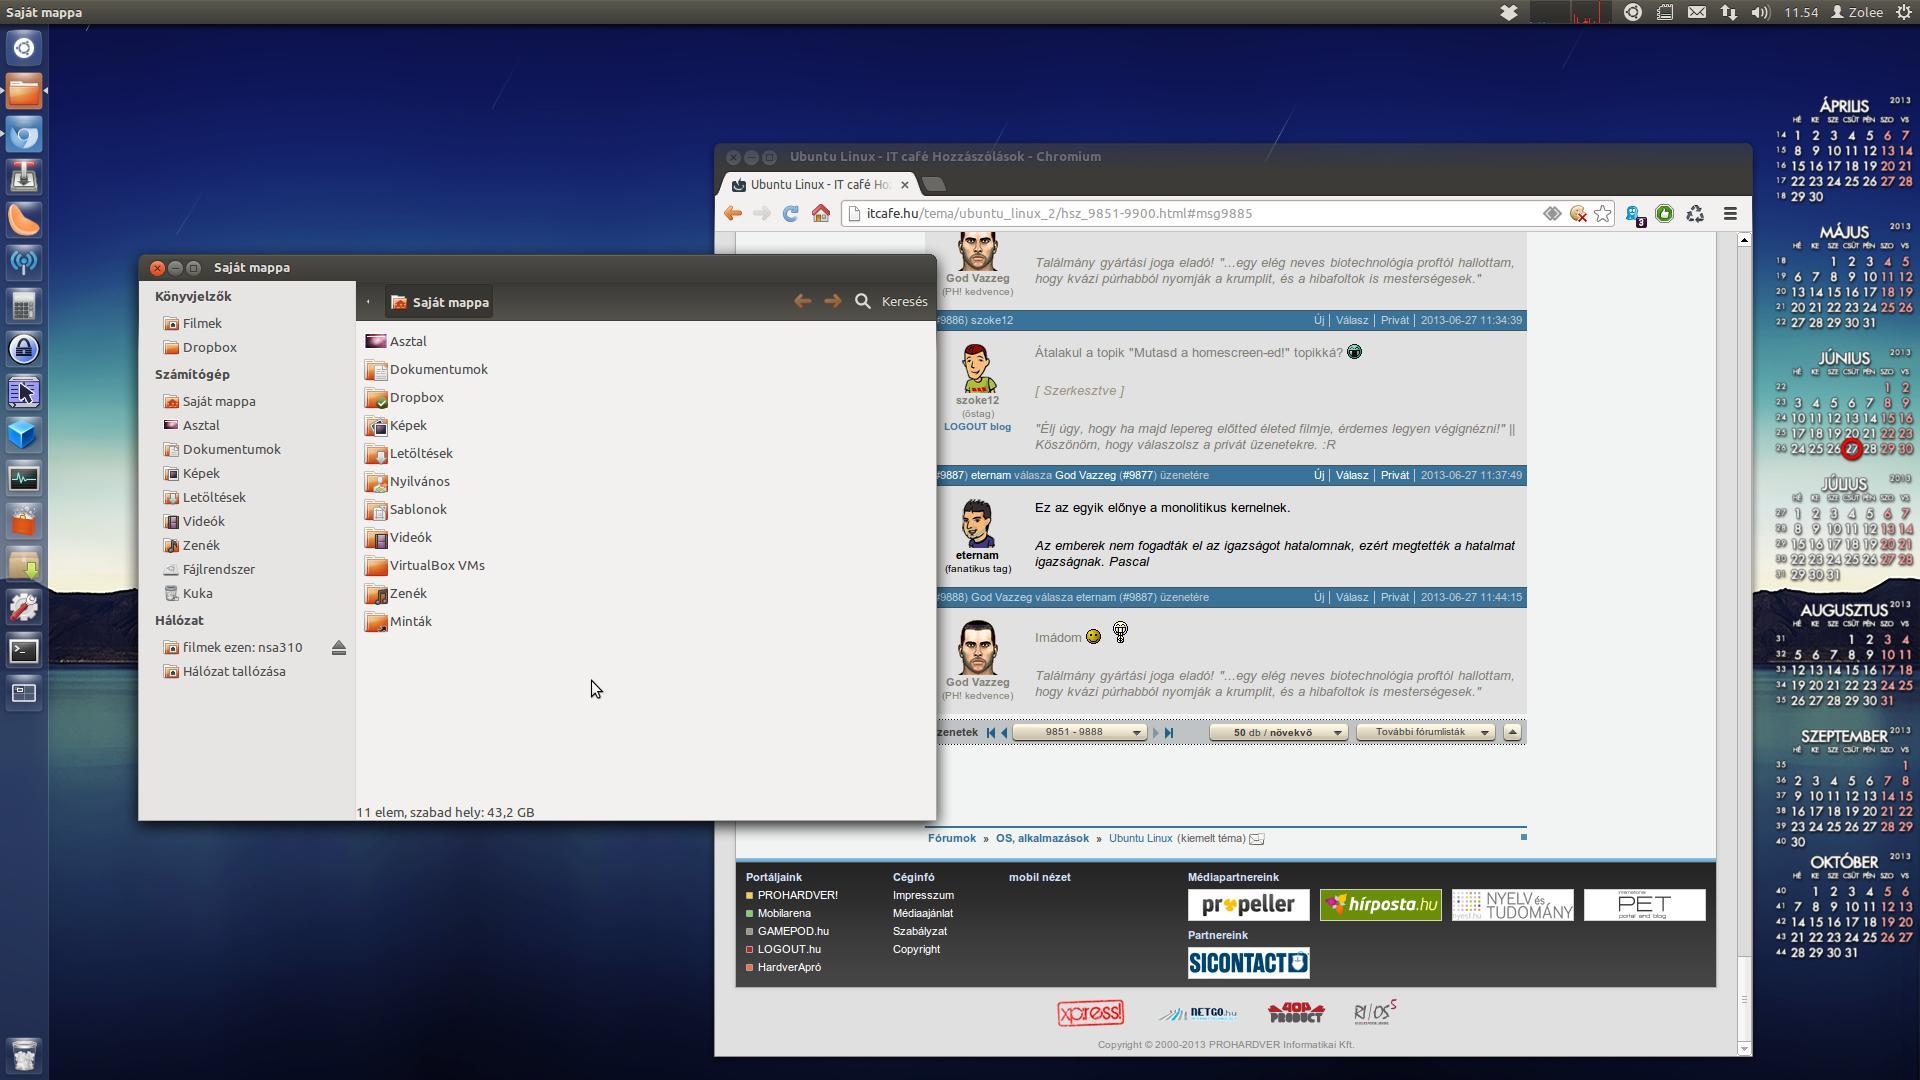Launch Chromium from the dock

[x=24, y=134]
